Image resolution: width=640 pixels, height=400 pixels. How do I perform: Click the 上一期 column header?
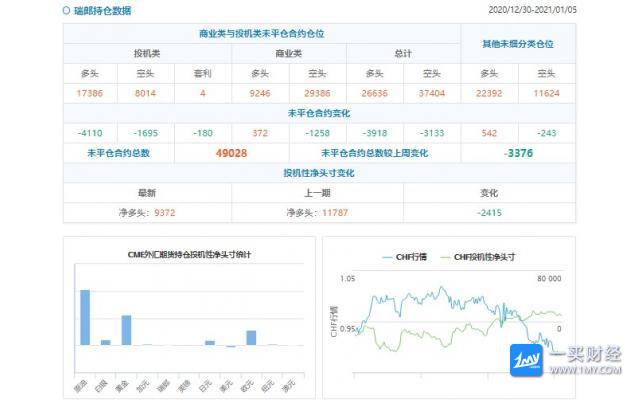(317, 193)
